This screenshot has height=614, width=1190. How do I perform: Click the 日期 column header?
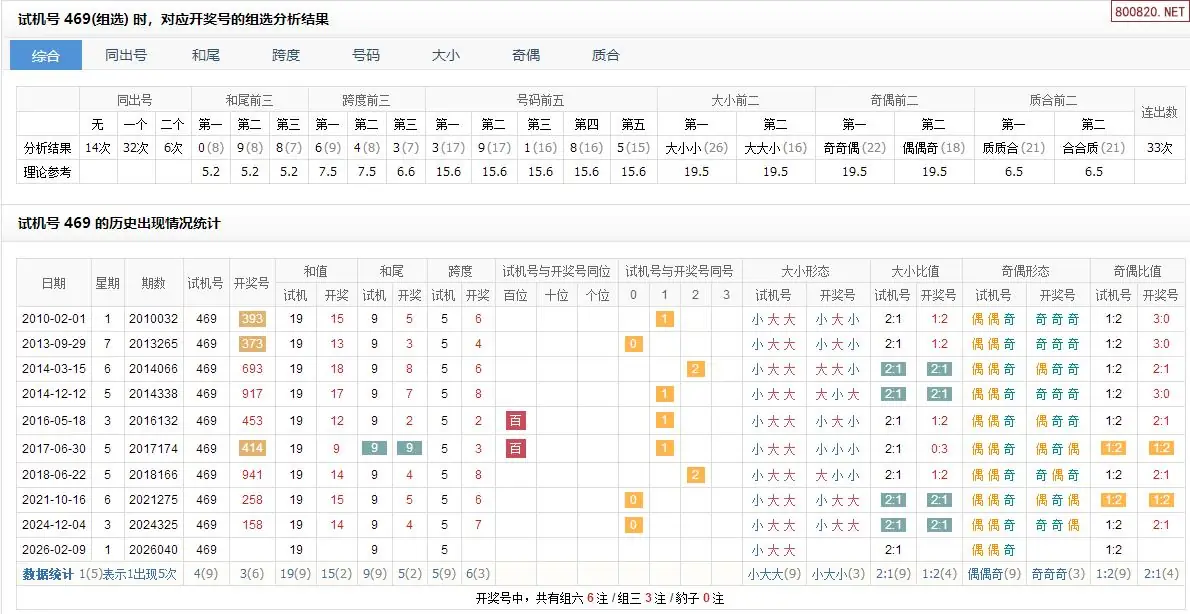[54, 283]
